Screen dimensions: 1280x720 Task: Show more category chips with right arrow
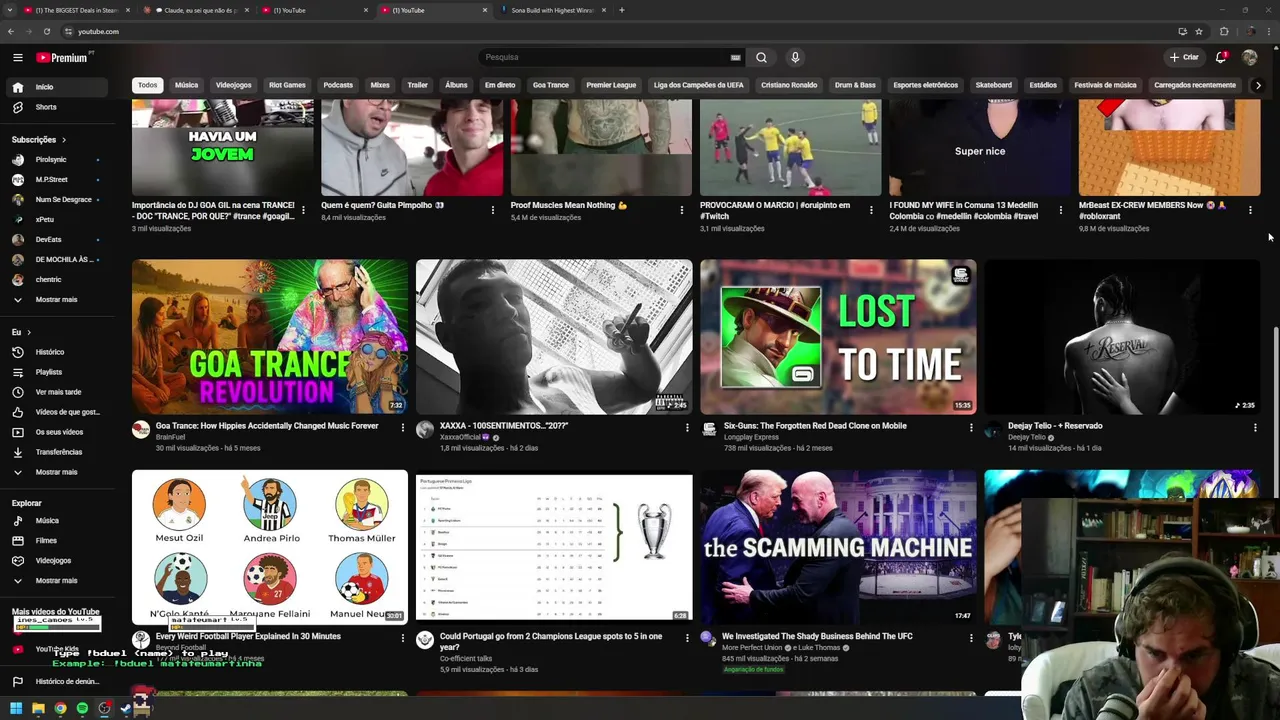coord(1258,85)
